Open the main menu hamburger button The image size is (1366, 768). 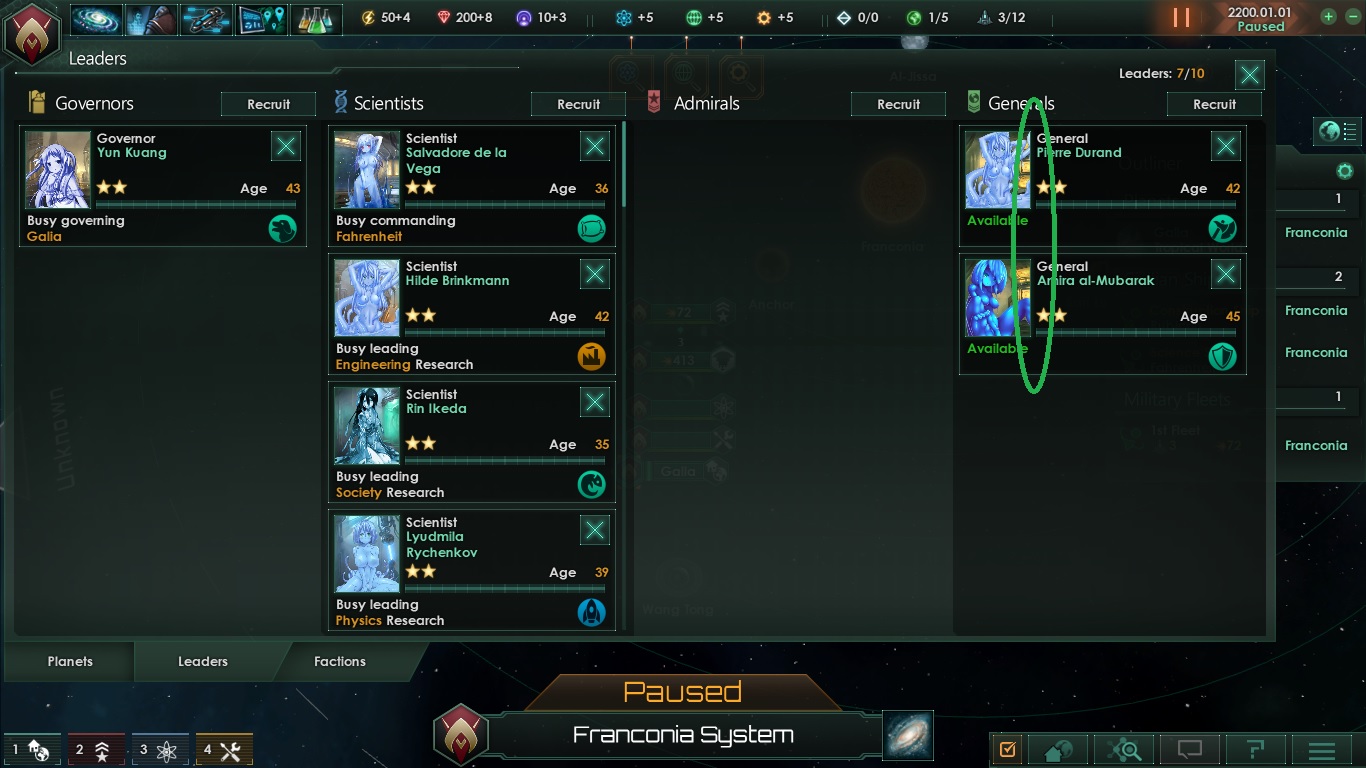pos(1322,749)
